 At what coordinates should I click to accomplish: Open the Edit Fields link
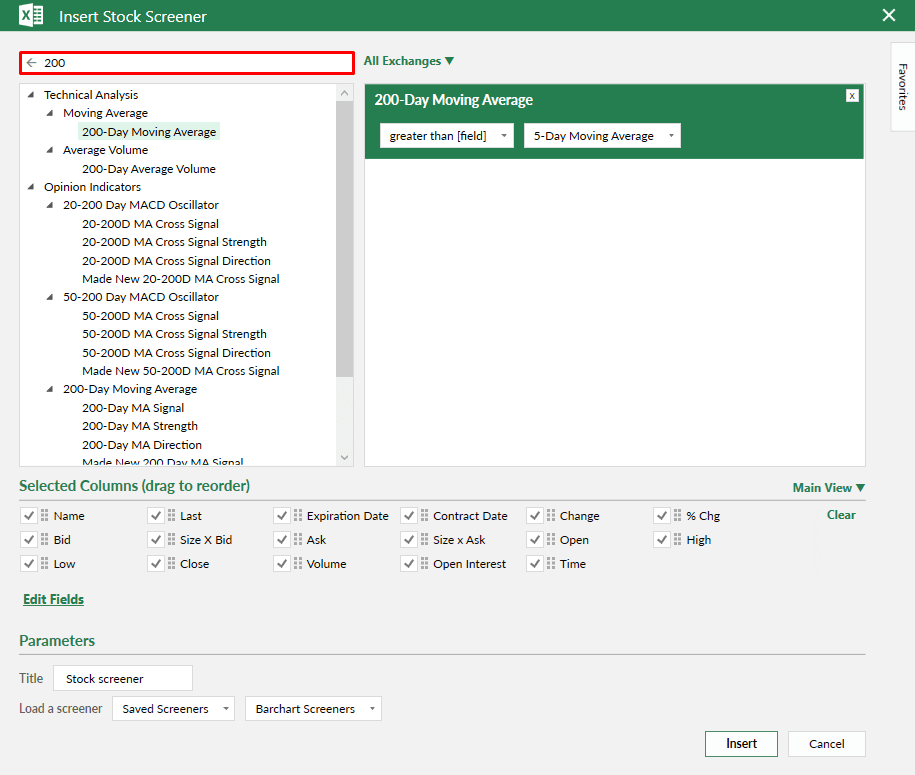click(54, 600)
